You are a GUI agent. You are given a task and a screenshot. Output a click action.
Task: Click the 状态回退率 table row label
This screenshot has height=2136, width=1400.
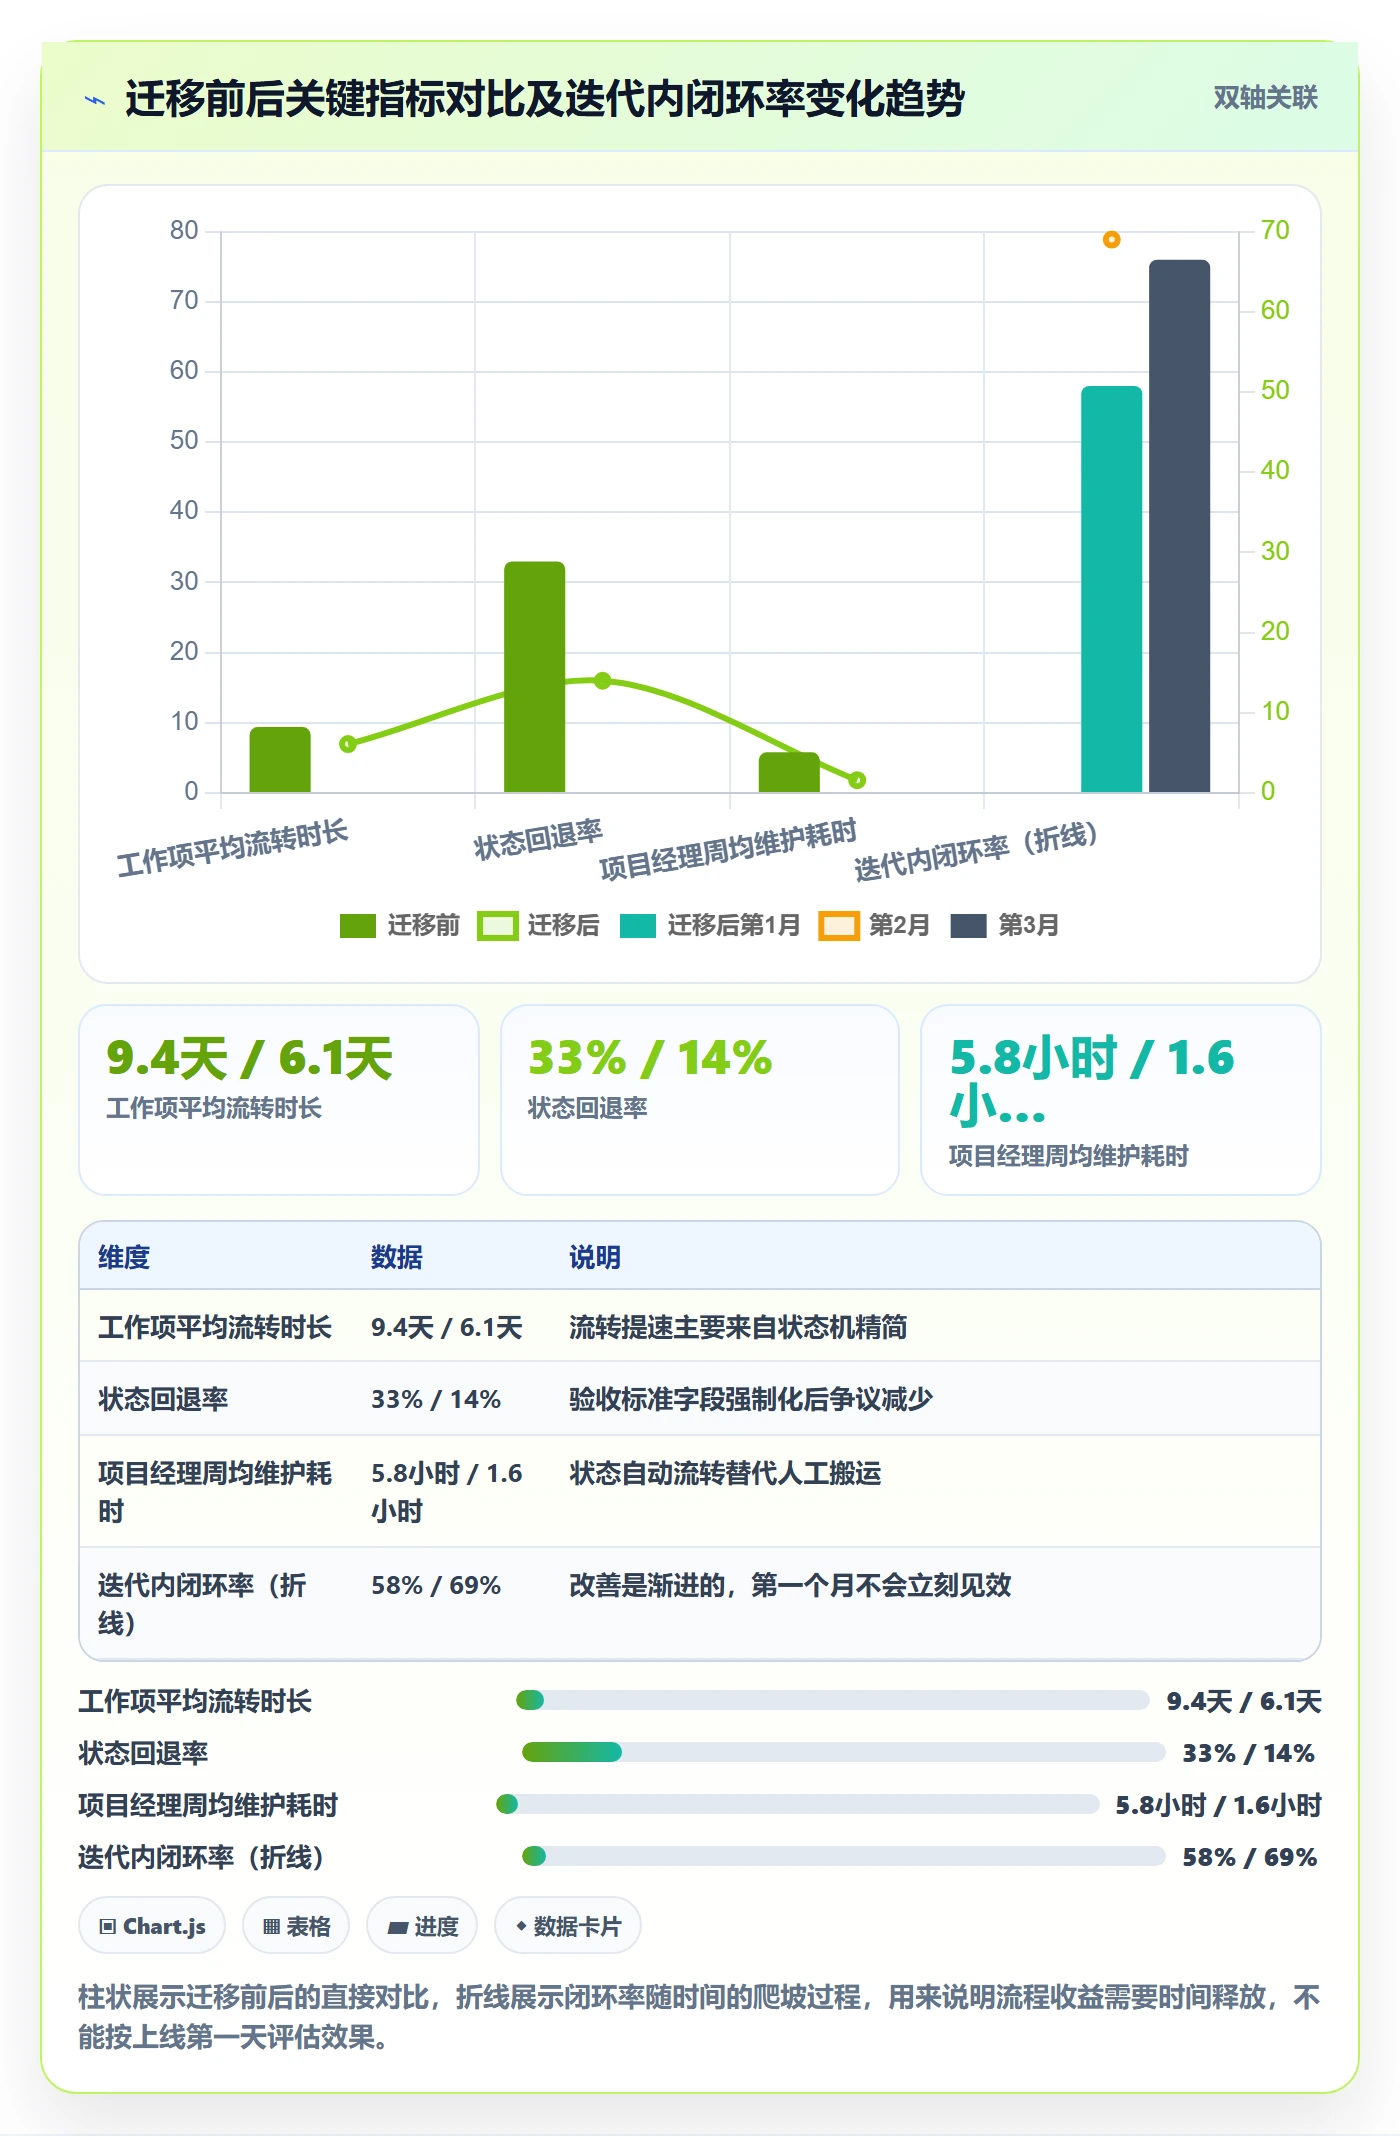(x=163, y=1399)
